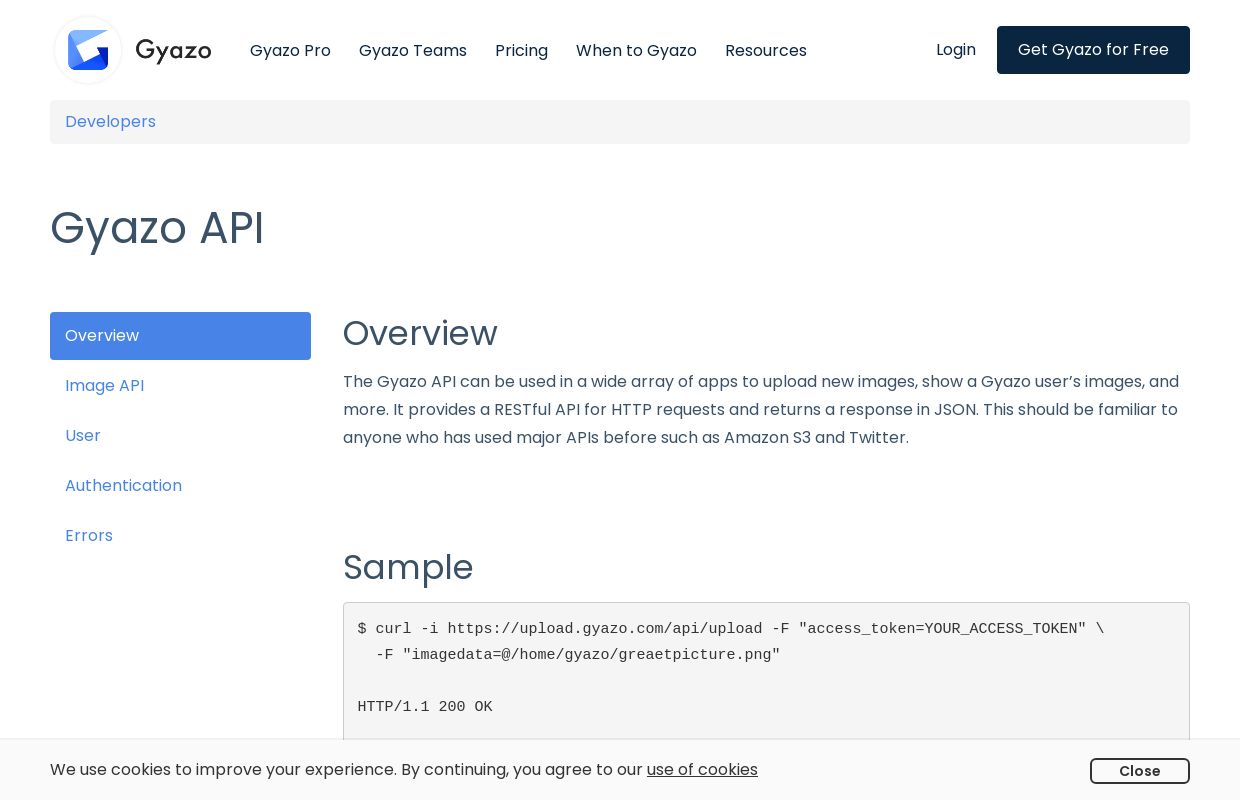Click the Gyazo API page heading
Image resolution: width=1240 pixels, height=800 pixels.
tap(157, 228)
